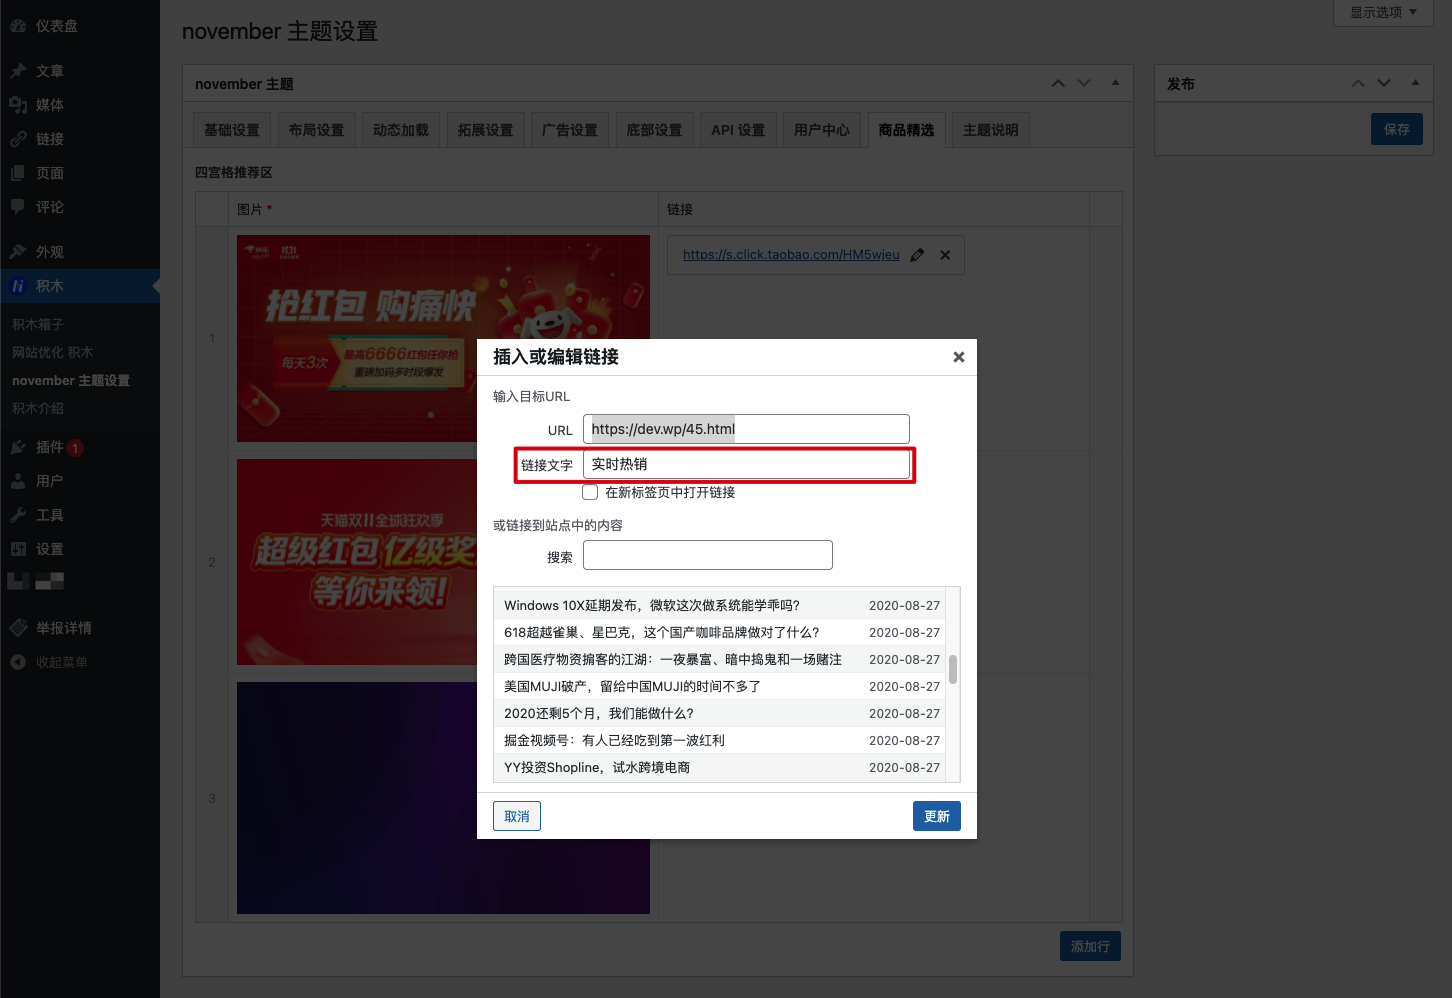Collapse the november 主题 panel triangle
This screenshot has width=1452, height=998.
[x=1115, y=83]
